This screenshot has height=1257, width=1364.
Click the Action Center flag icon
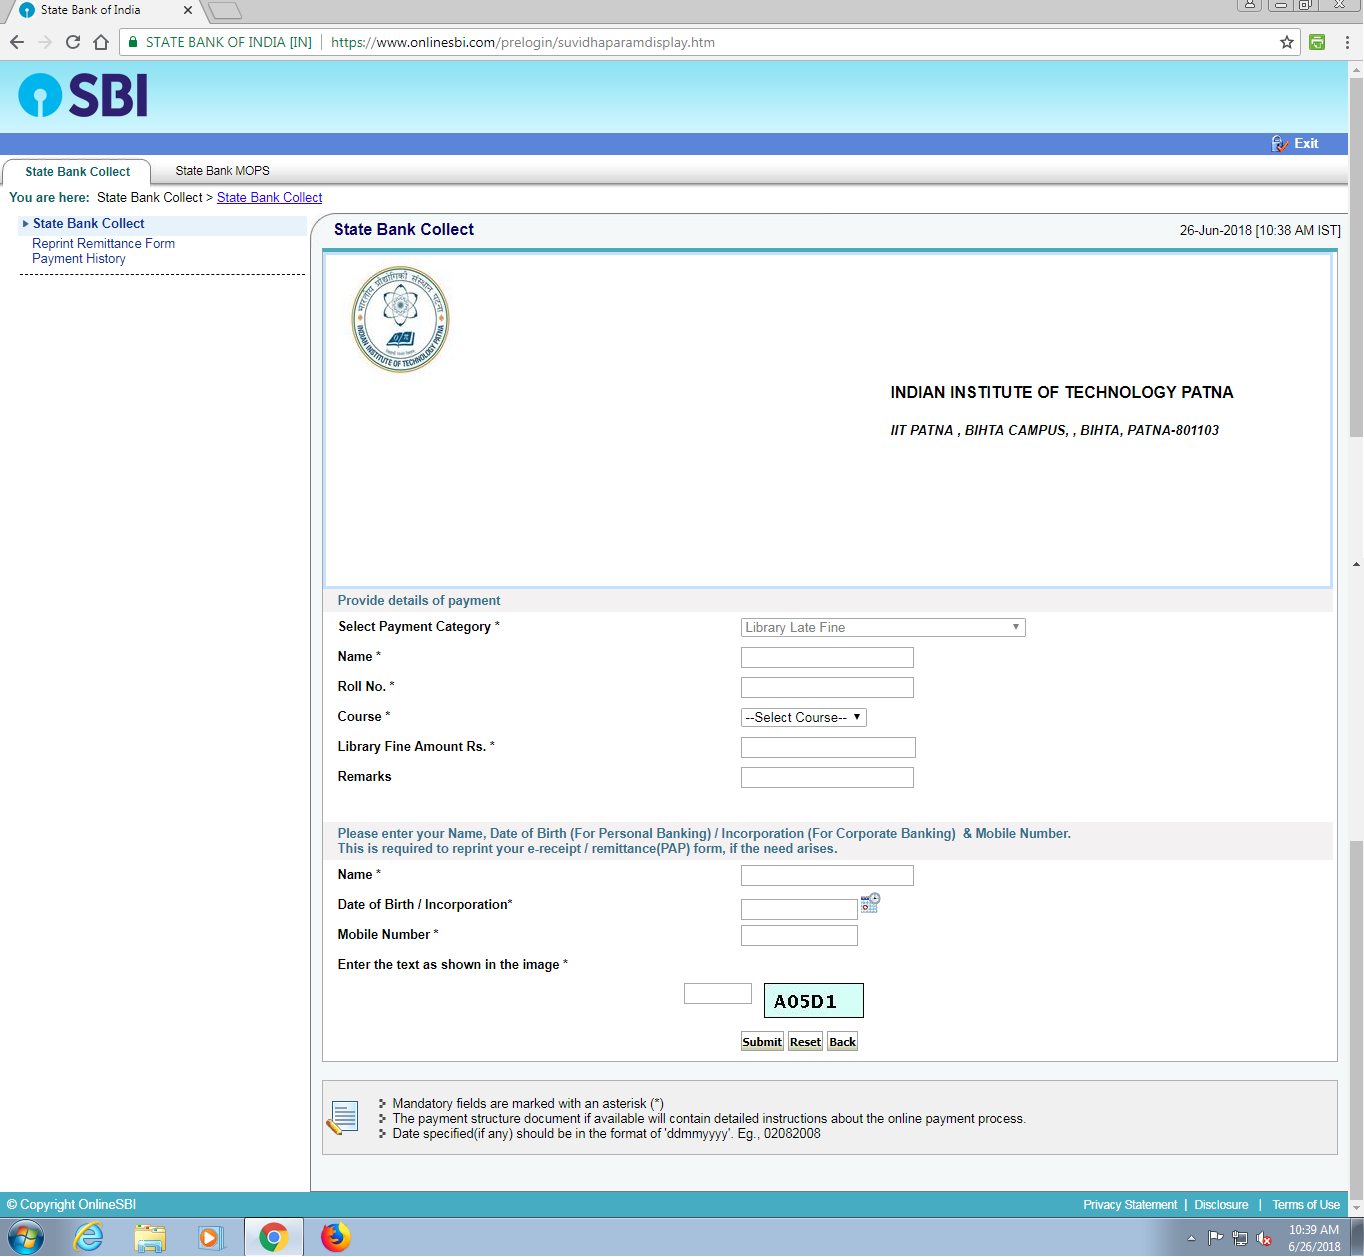1216,1238
